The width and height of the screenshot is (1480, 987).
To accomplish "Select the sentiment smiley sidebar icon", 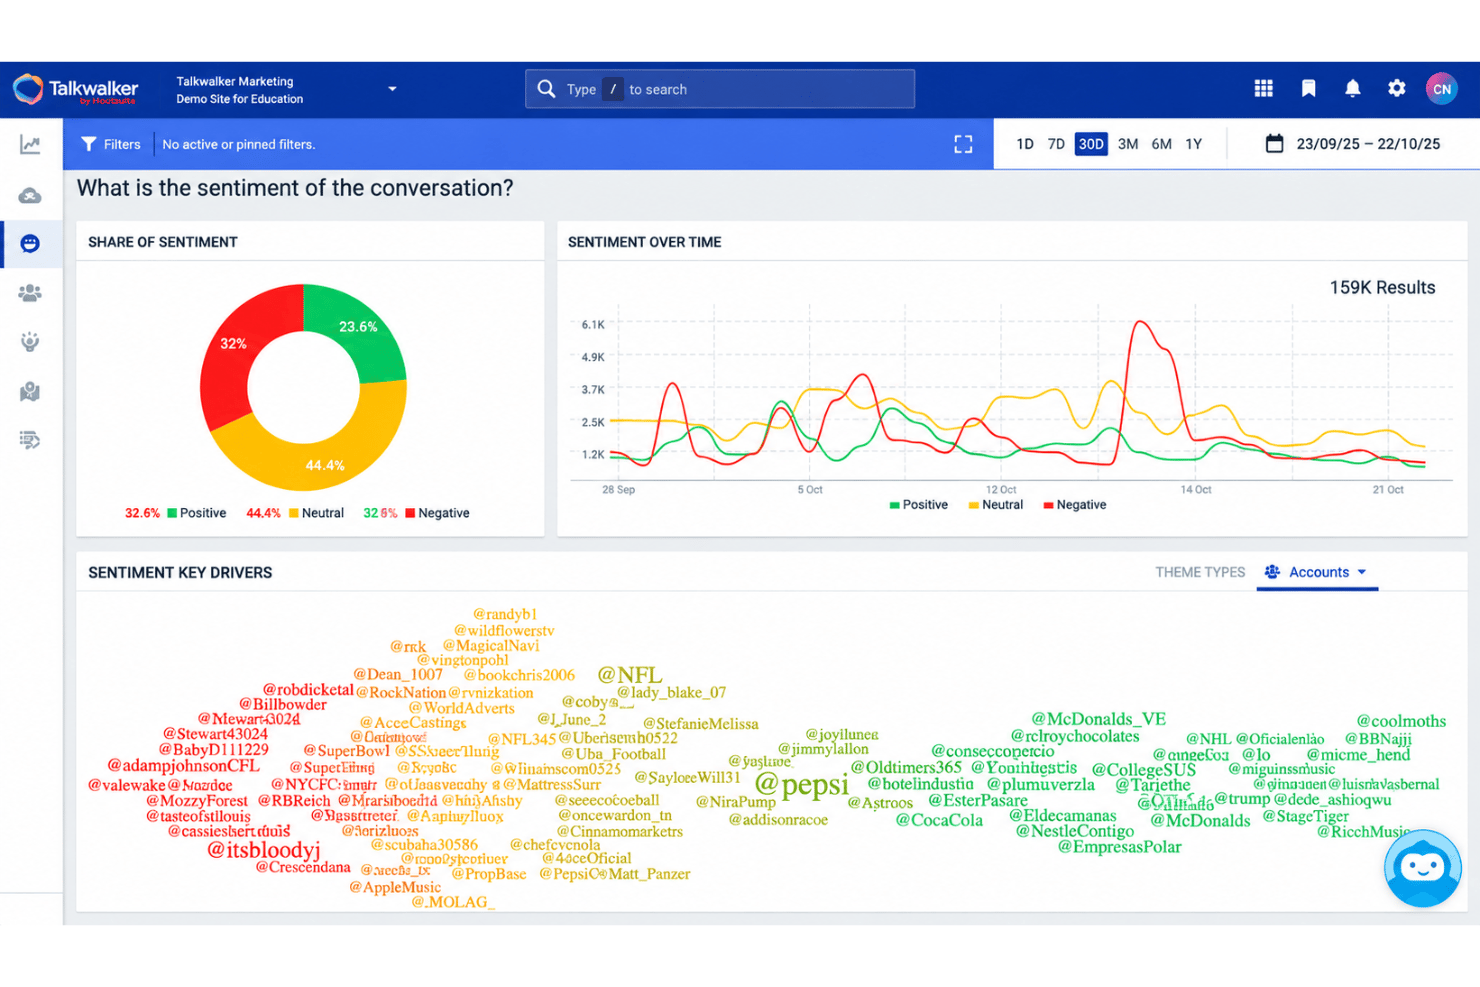I will (x=30, y=244).
